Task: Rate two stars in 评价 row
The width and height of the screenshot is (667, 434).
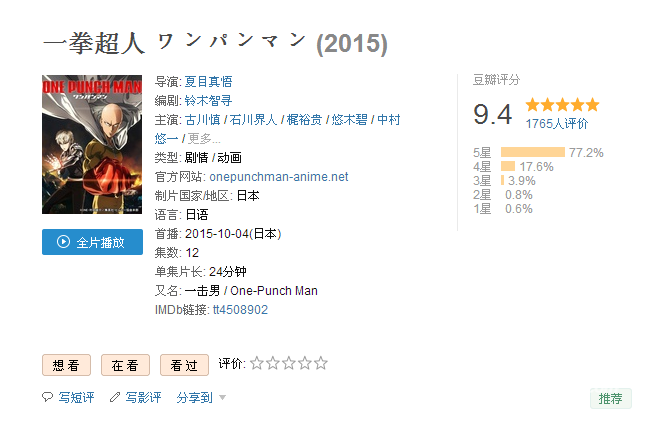Action: pyautogui.click(x=273, y=363)
